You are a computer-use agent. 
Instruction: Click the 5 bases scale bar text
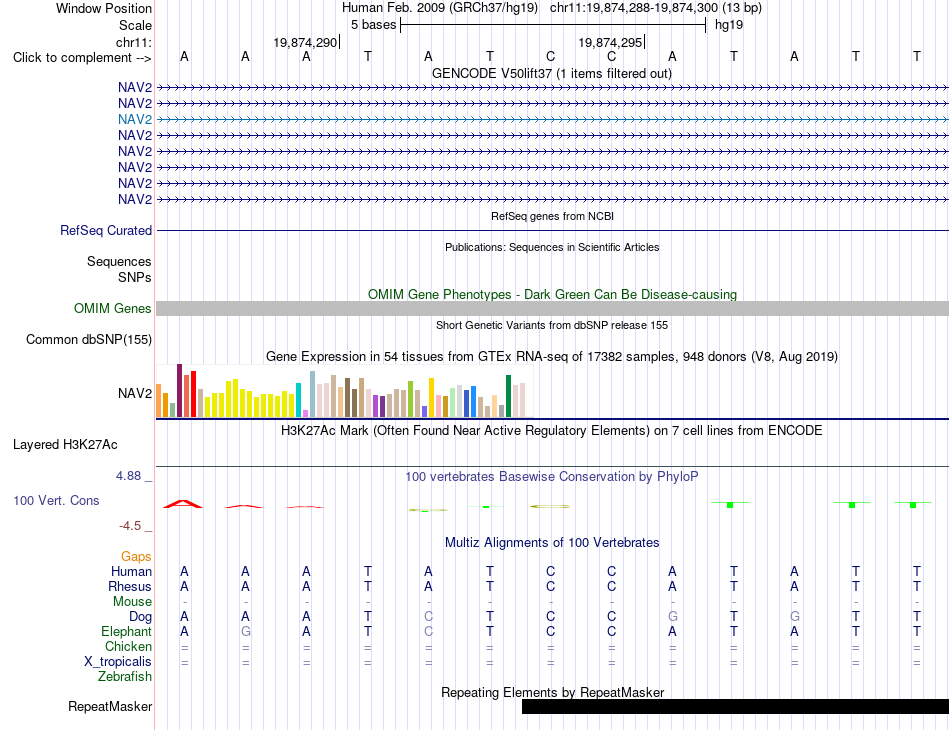[373, 25]
